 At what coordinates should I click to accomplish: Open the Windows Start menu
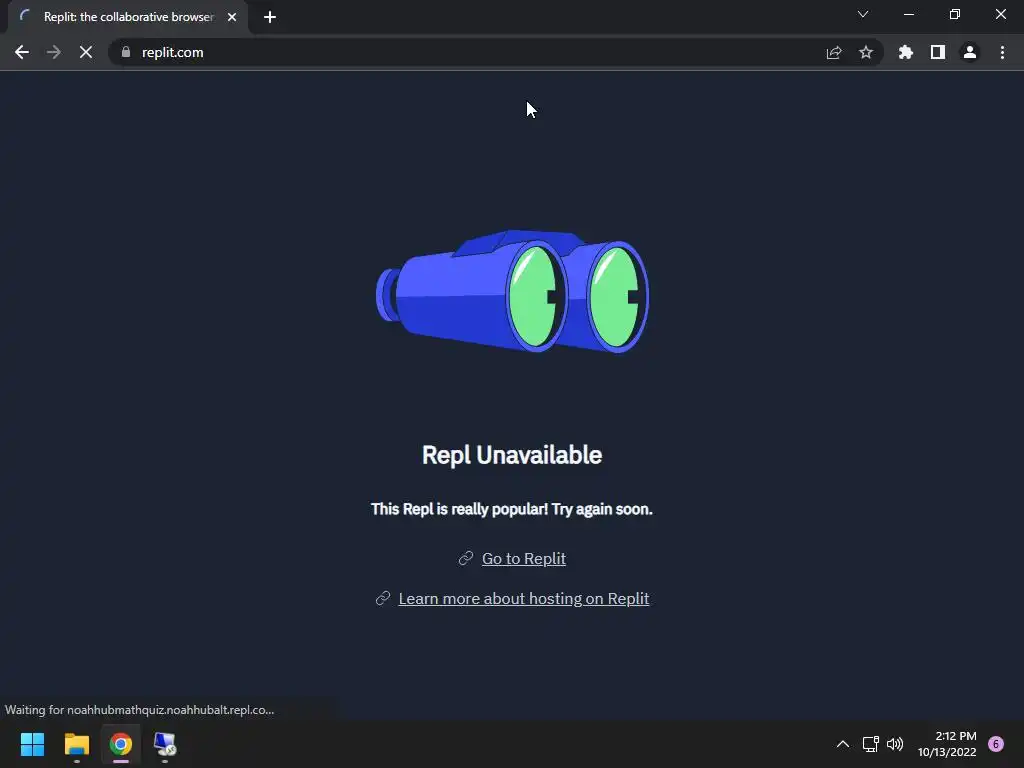32,744
